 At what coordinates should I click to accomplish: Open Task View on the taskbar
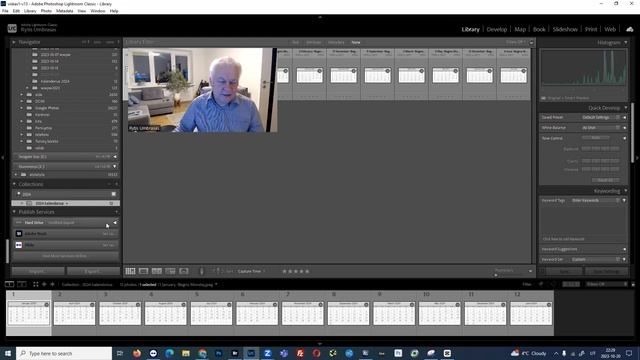[120, 353]
